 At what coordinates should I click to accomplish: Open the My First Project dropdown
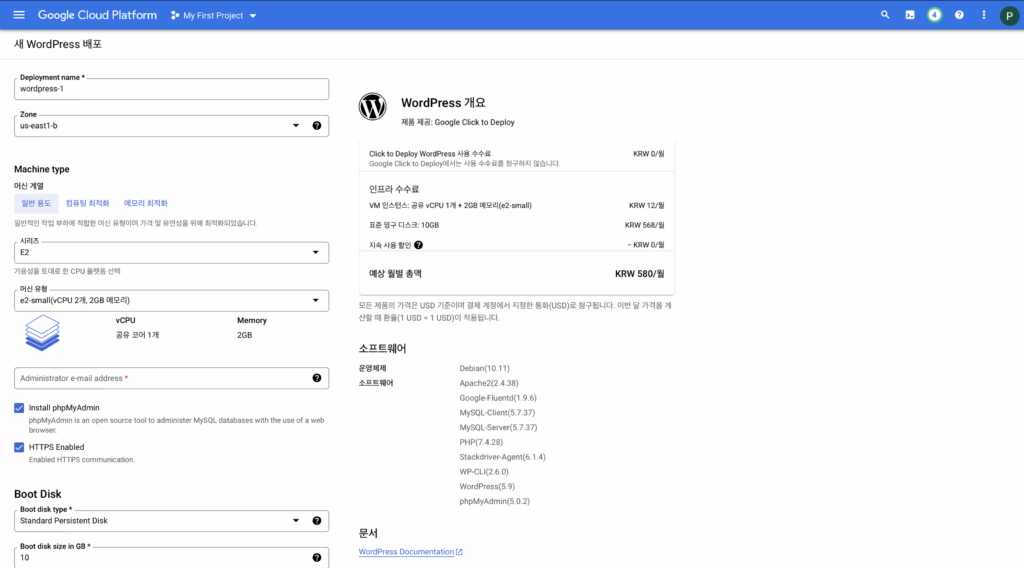(x=214, y=15)
